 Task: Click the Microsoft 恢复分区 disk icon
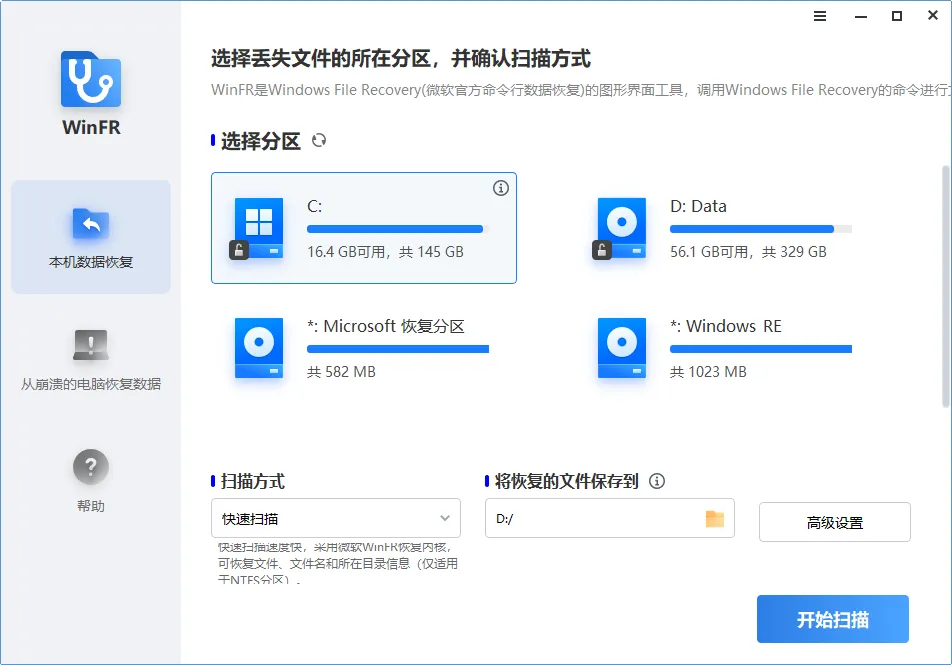pyautogui.click(x=259, y=348)
